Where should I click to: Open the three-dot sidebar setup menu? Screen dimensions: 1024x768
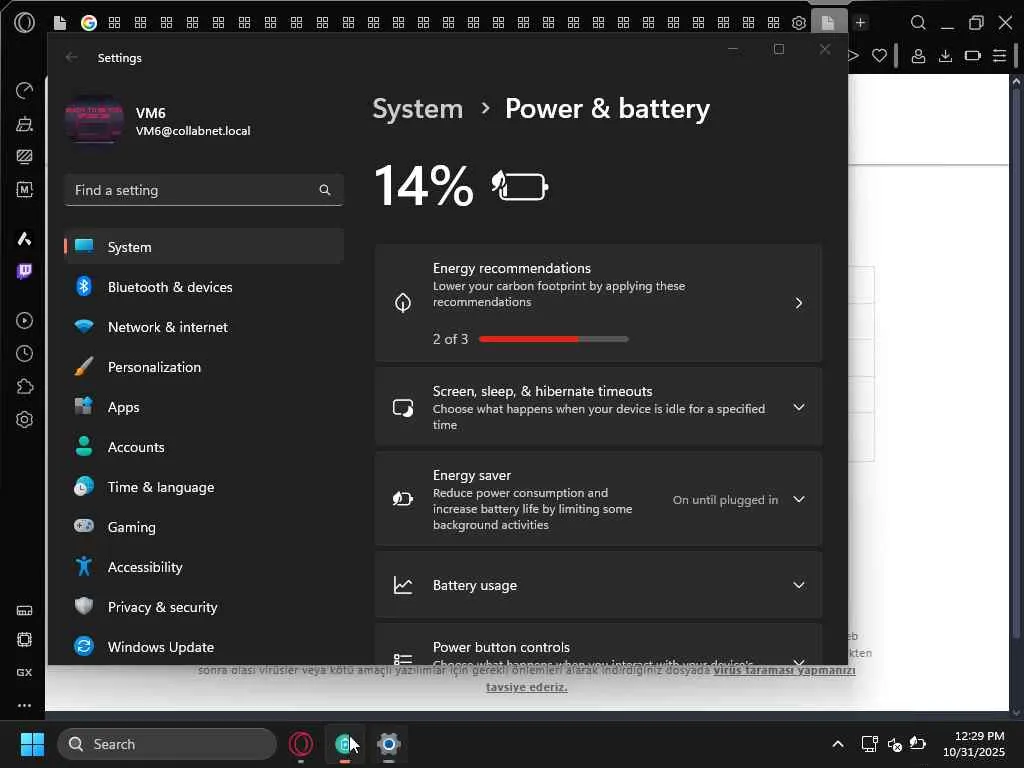24,705
